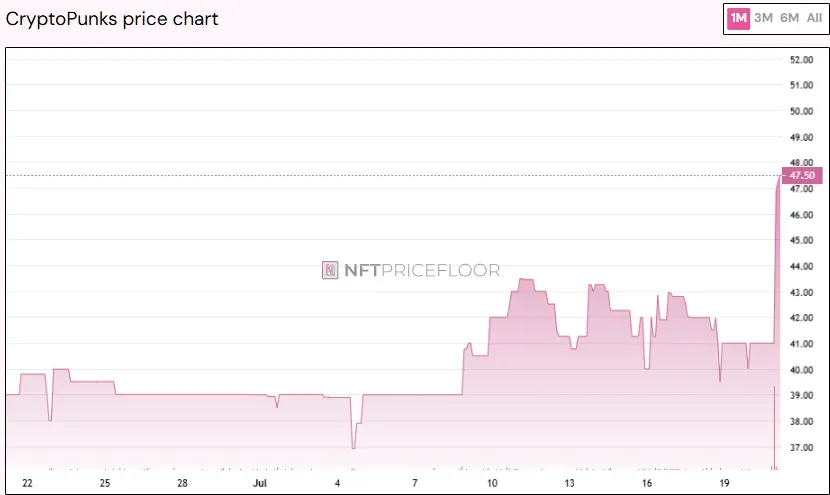Click the NFT Price Floor logo icon

pos(330,270)
